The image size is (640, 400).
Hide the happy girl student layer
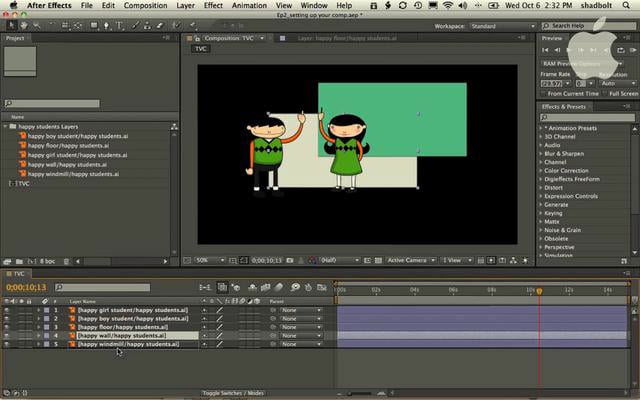(x=6, y=310)
